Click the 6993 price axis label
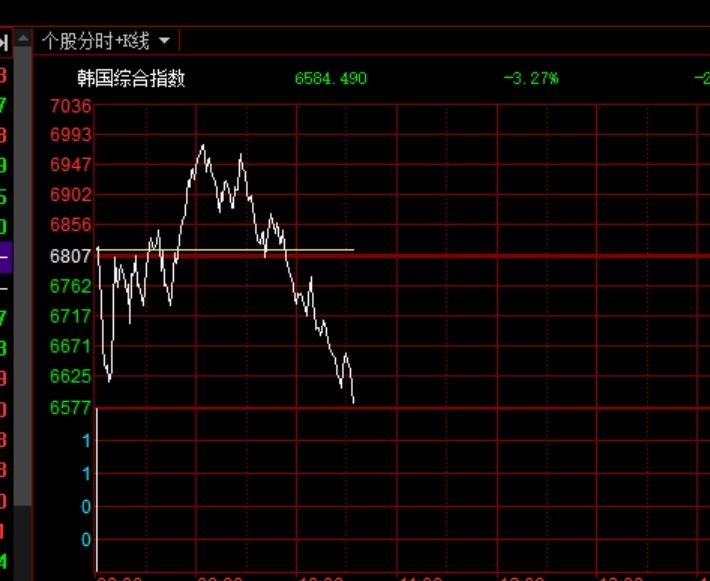The width and height of the screenshot is (710, 581). 71,135
